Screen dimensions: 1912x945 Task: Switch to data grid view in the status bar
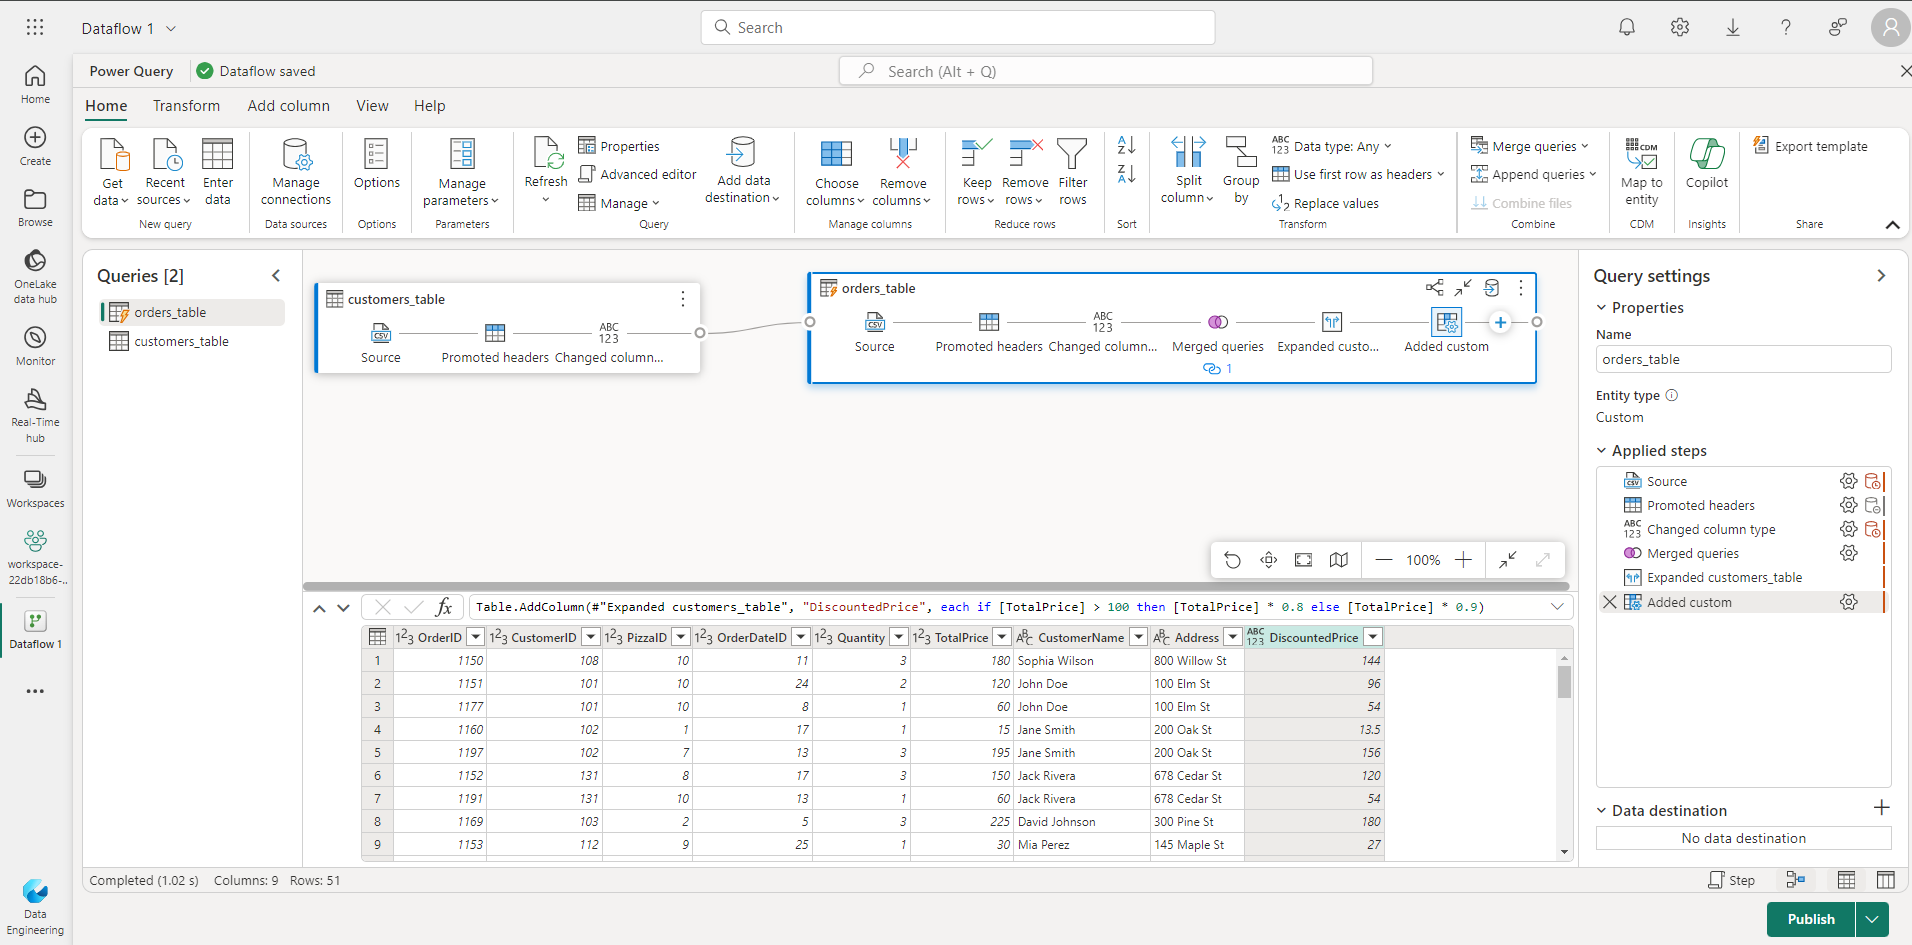(x=1846, y=880)
